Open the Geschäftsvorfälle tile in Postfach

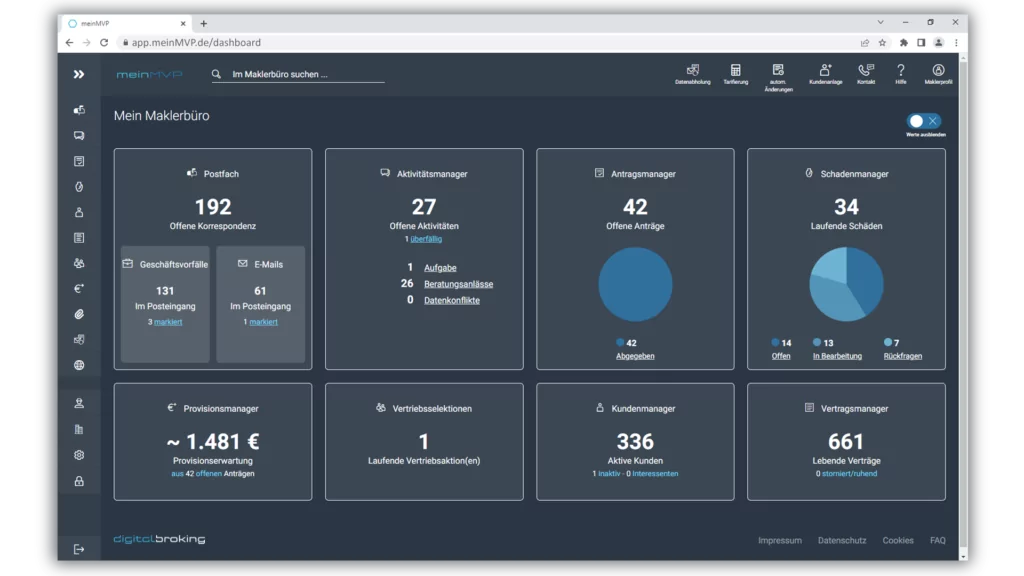165,304
